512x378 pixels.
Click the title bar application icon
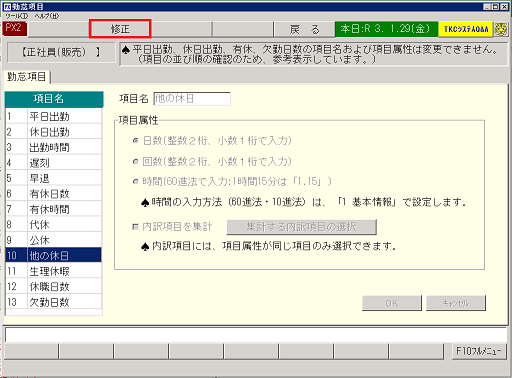(x=7, y=6)
